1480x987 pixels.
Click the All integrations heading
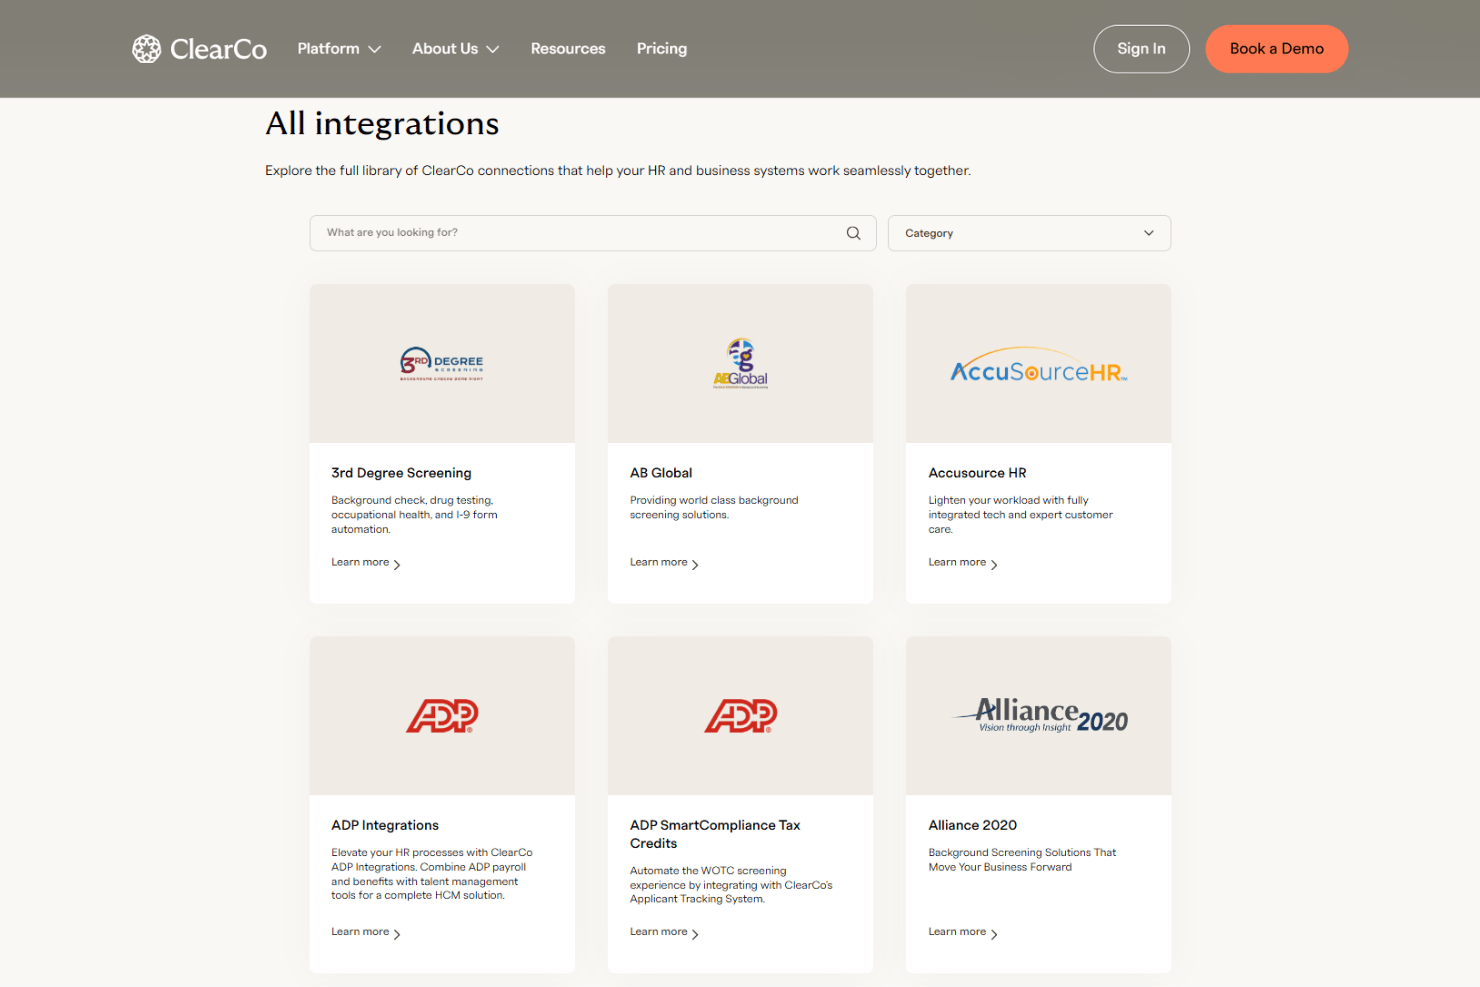pos(382,124)
